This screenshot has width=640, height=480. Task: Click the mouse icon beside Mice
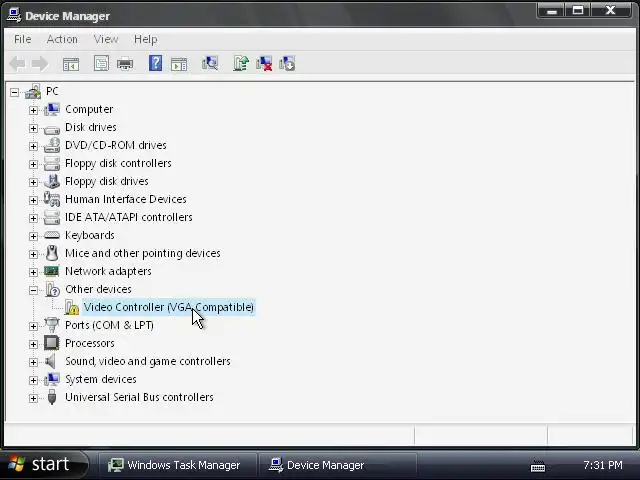pyautogui.click(x=52, y=253)
